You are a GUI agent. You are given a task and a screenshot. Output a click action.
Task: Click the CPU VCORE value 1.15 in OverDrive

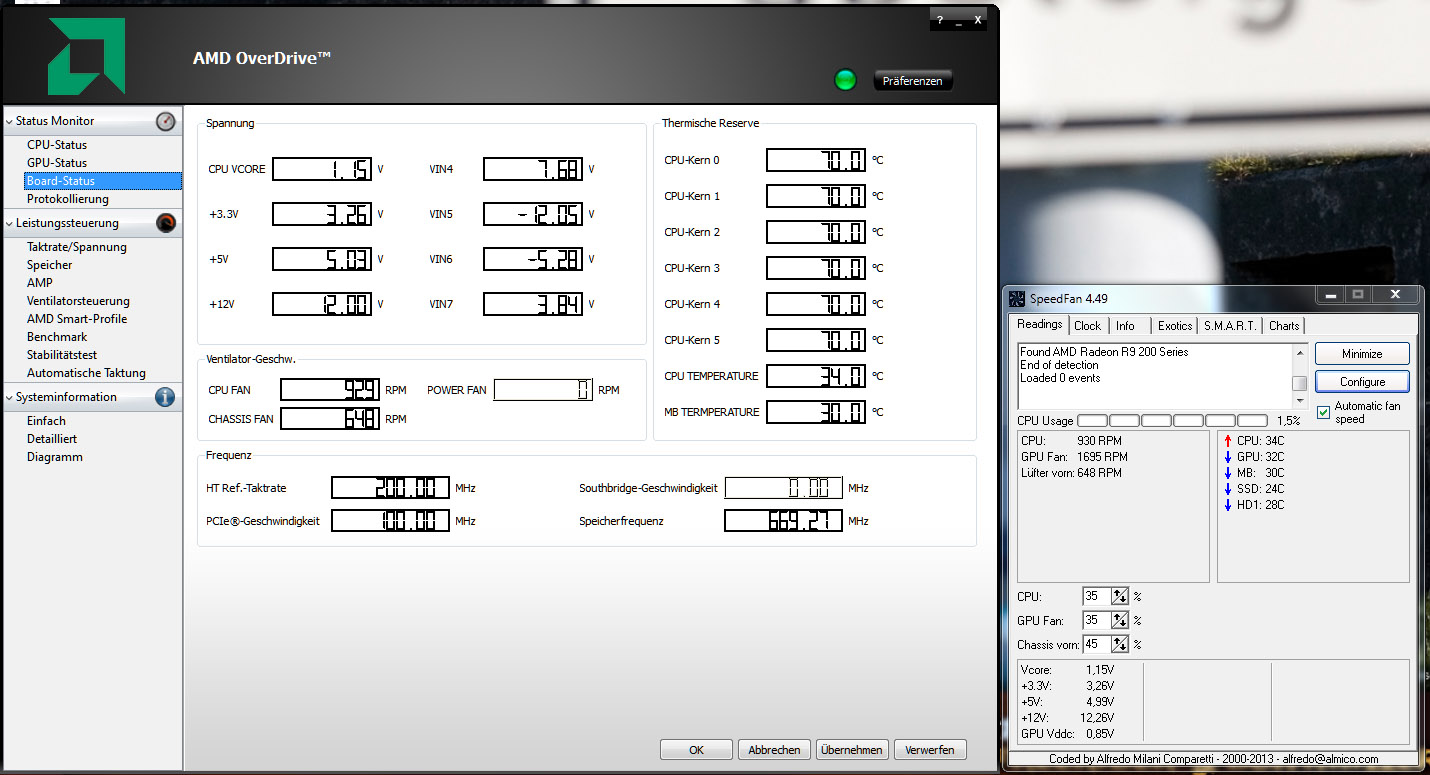tap(322, 169)
